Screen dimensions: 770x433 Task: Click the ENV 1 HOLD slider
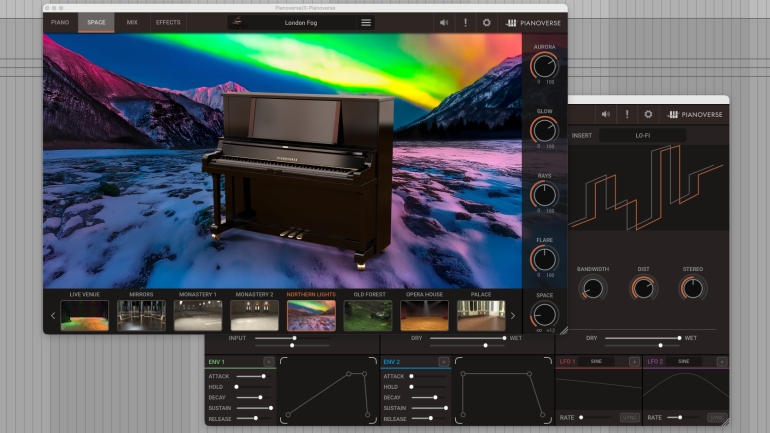tap(254, 387)
